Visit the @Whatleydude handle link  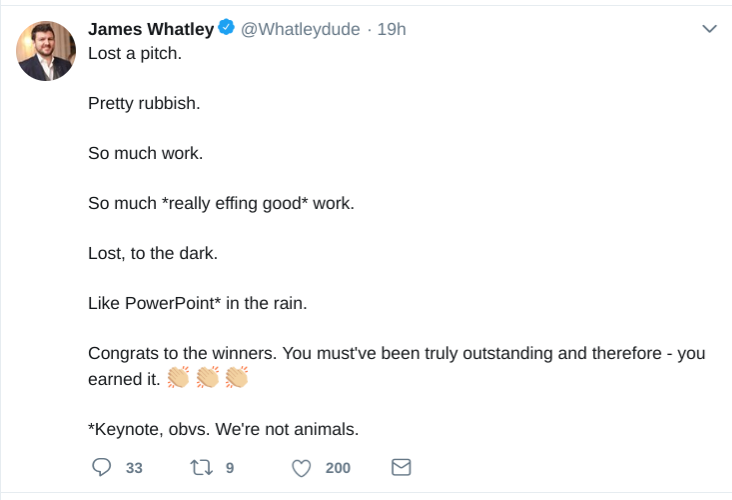(300, 29)
